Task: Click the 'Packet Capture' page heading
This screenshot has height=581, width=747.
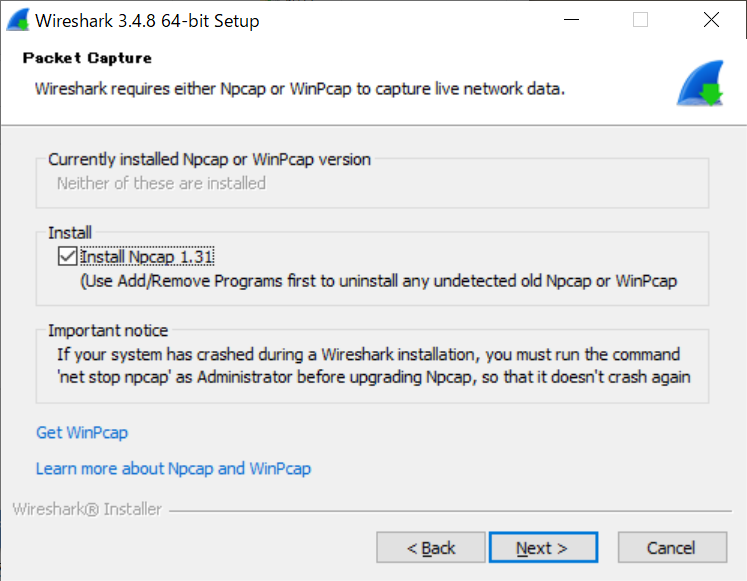Action: tap(87, 58)
